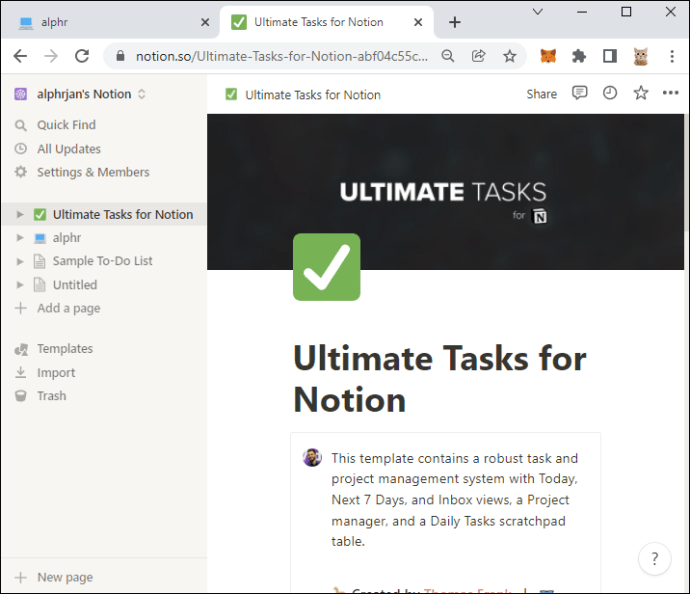The height and width of the screenshot is (594, 690).
Task: Share this page via address bar icon
Action: [x=478, y=56]
